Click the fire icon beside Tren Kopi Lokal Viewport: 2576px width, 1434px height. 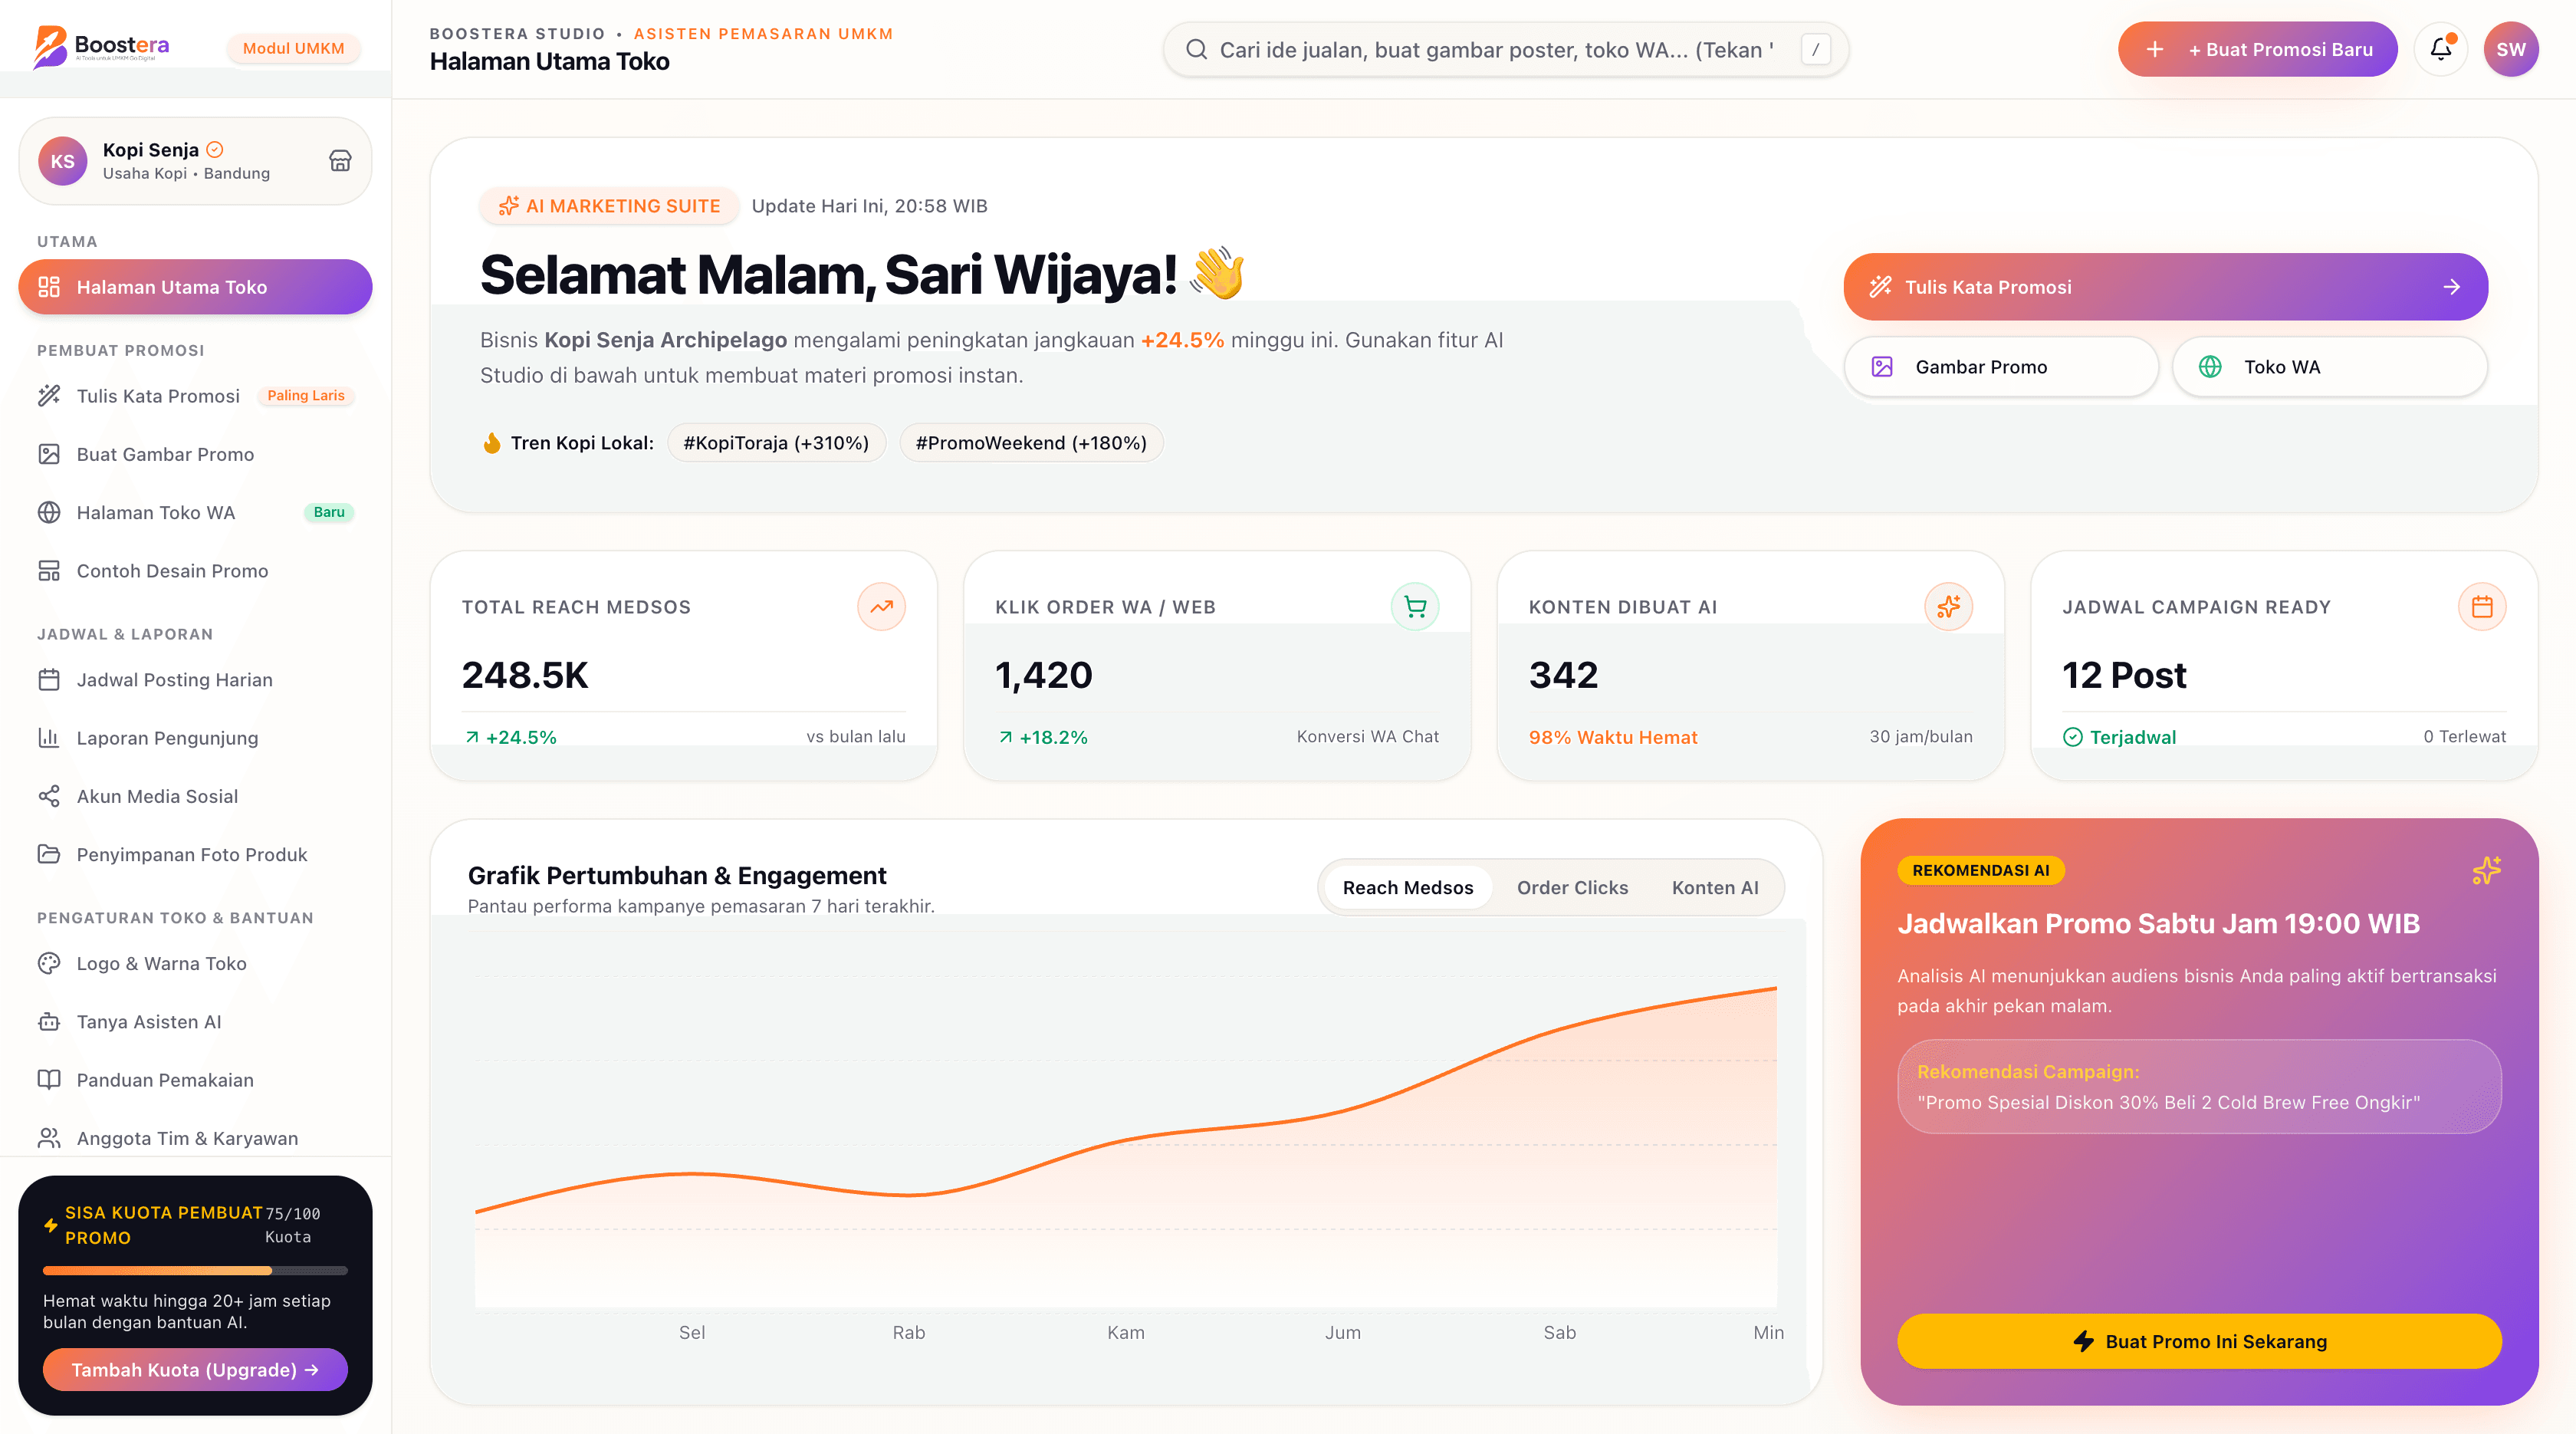click(492, 443)
